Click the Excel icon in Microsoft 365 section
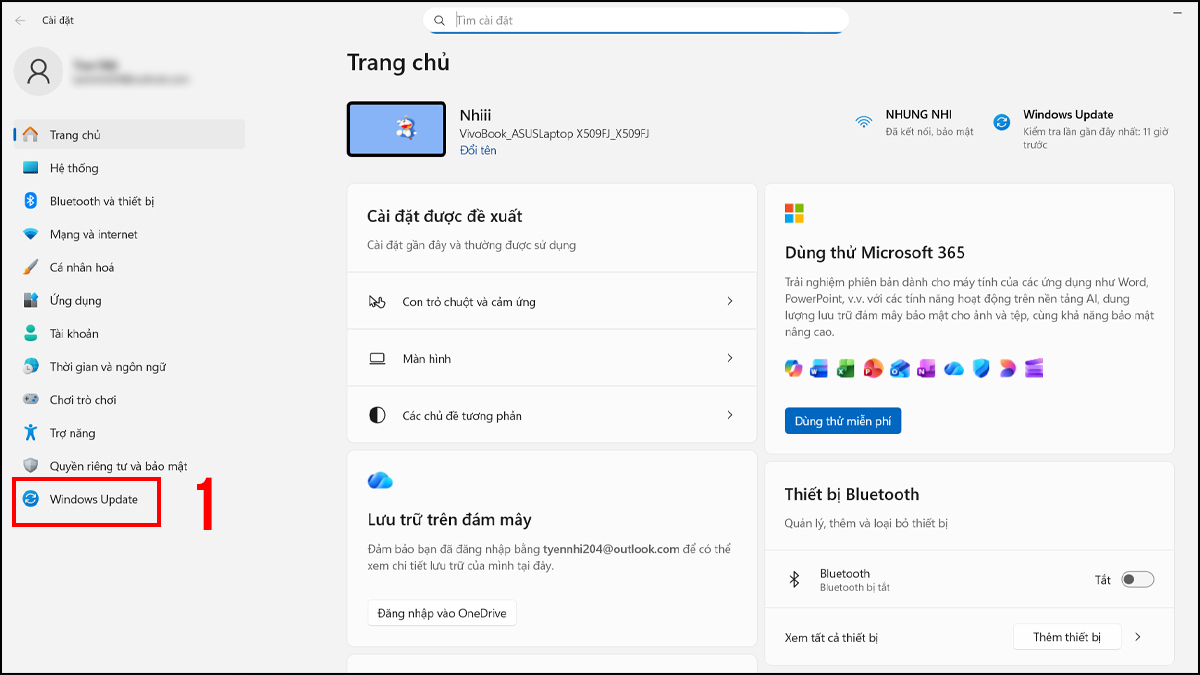Screen dimensions: 1200x675 (846, 368)
